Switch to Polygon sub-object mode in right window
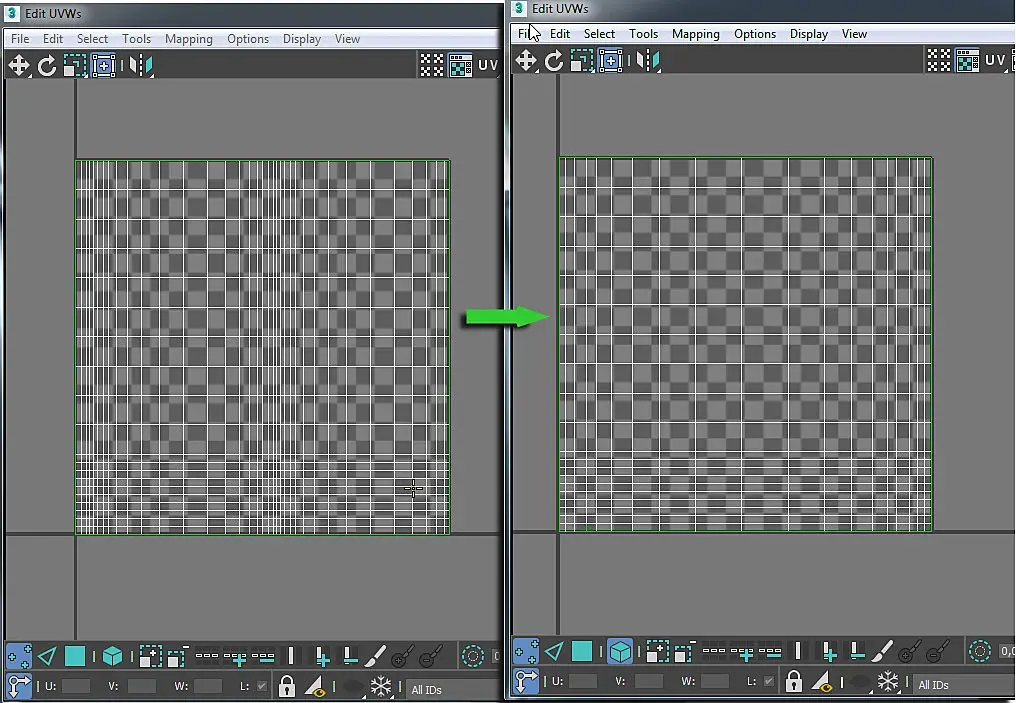 click(582, 651)
